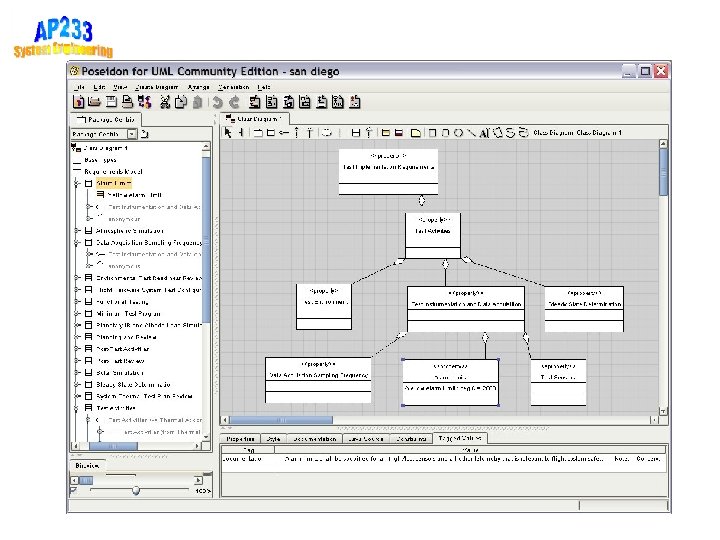The width and height of the screenshot is (720, 540).
Task: Open the Generation menu
Action: pyautogui.click(x=233, y=87)
